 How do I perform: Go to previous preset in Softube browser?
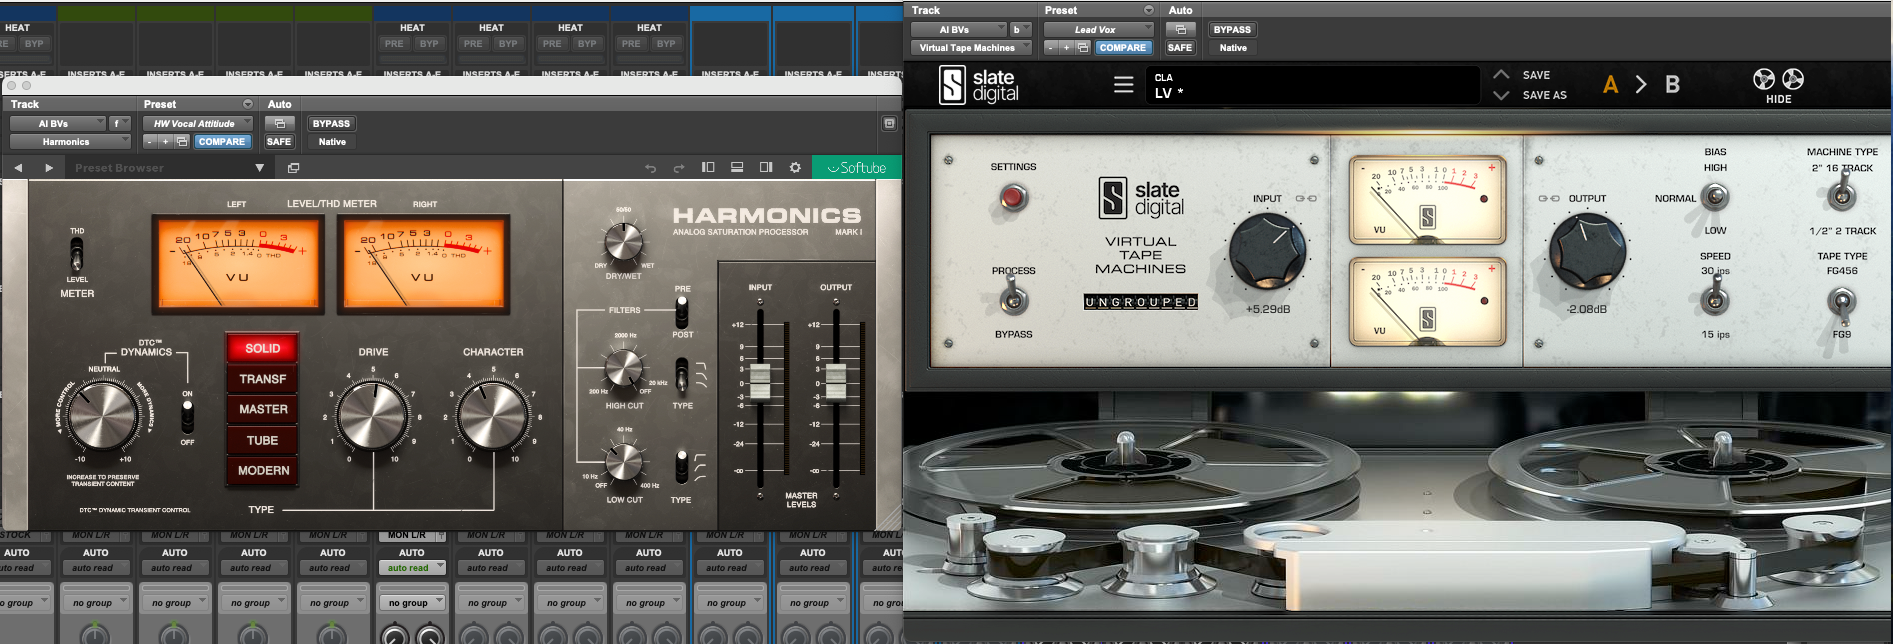pyautogui.click(x=18, y=168)
